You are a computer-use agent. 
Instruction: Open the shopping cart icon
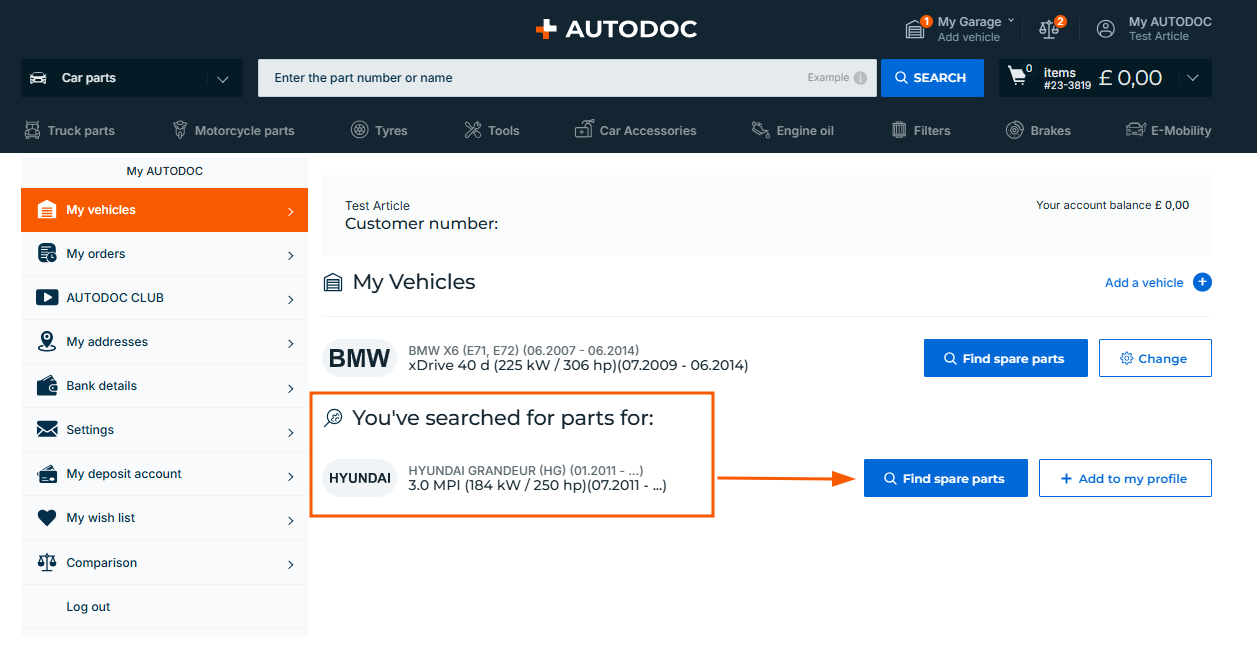(x=1018, y=77)
